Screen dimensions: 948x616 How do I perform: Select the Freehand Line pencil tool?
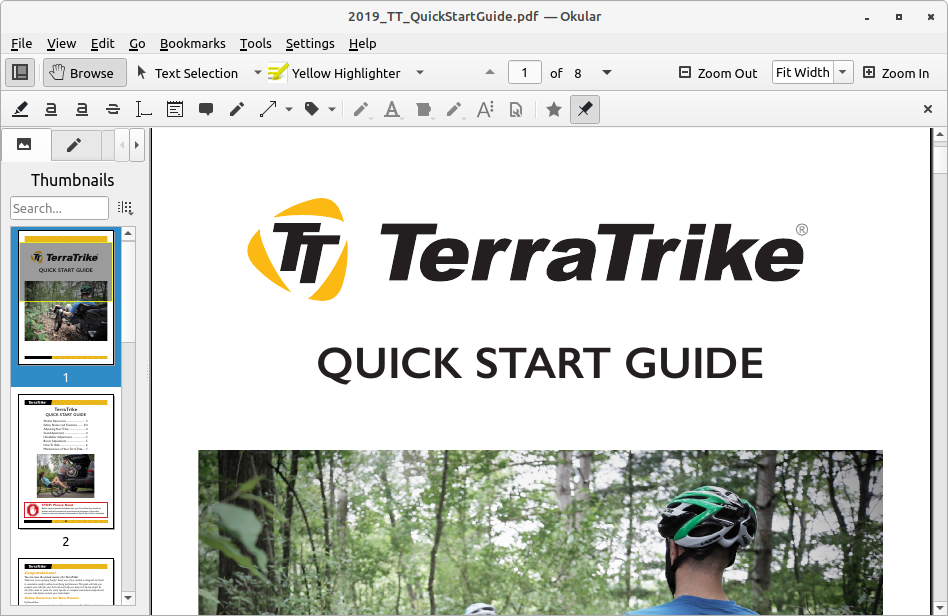click(x=237, y=109)
